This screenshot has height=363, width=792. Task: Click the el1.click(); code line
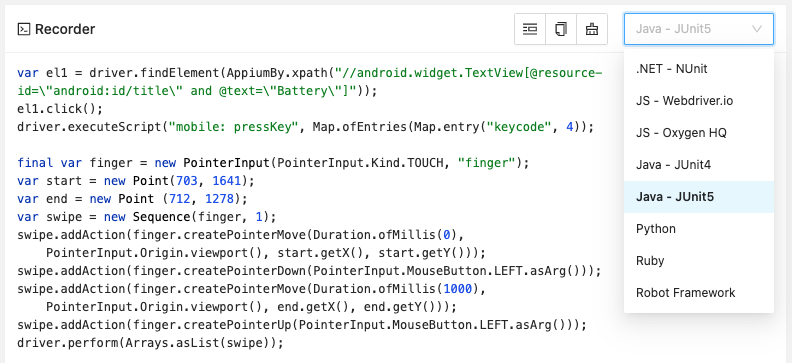[x=60, y=109]
